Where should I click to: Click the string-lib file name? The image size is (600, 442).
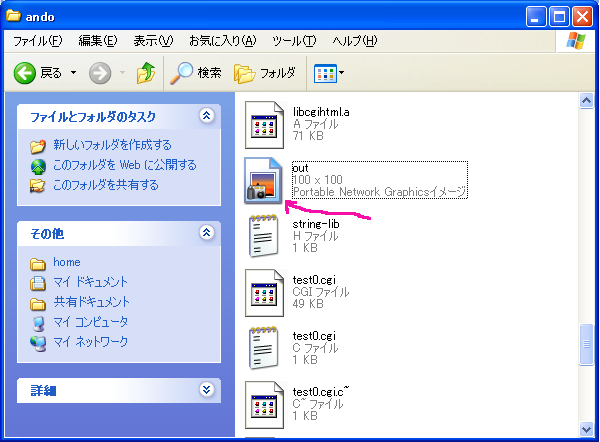point(316,224)
